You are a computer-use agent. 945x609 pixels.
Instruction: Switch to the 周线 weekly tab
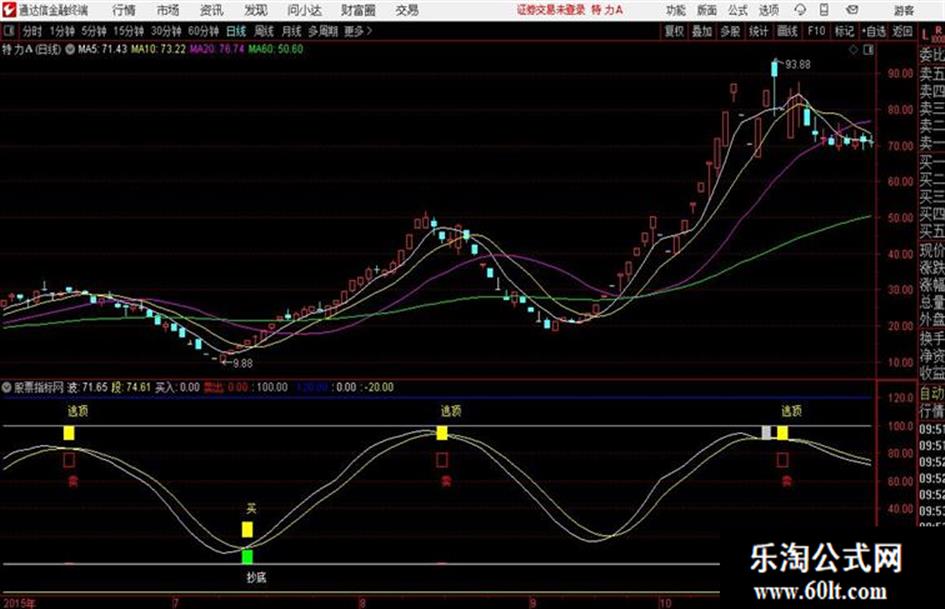point(264,31)
